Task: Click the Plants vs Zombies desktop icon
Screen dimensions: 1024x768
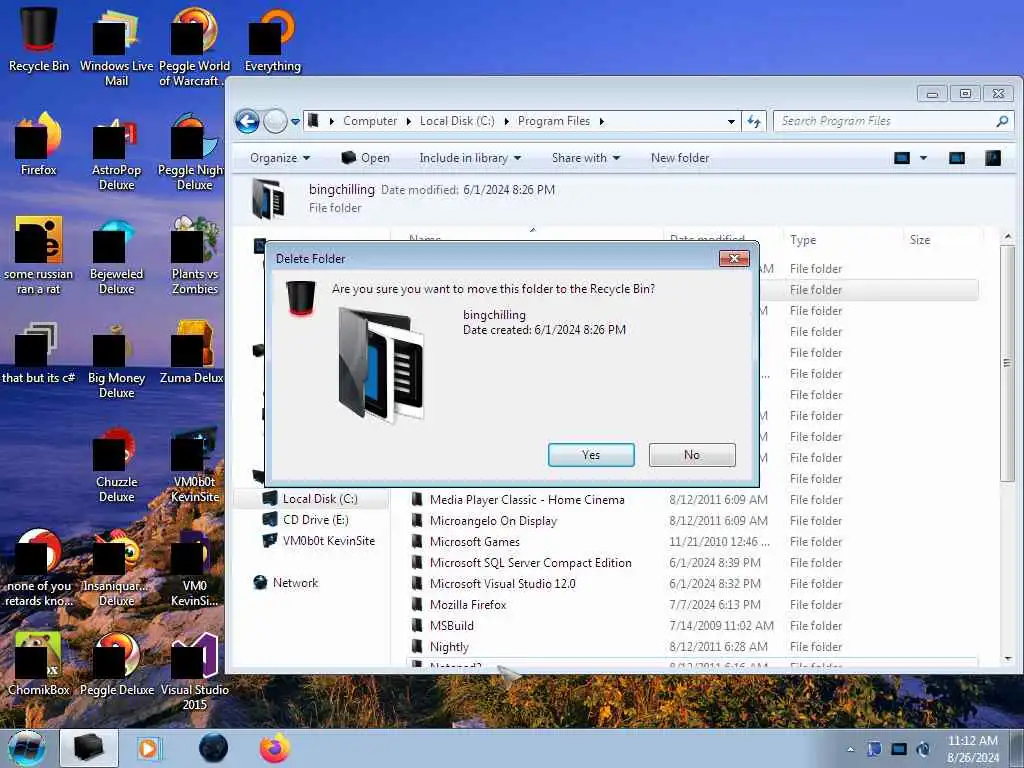Action: pos(195,256)
